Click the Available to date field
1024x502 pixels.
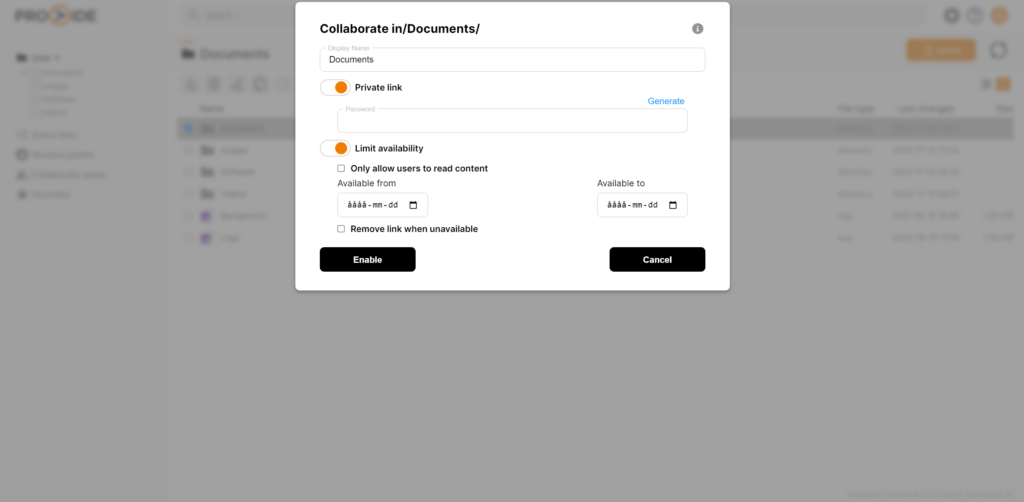[632, 205]
